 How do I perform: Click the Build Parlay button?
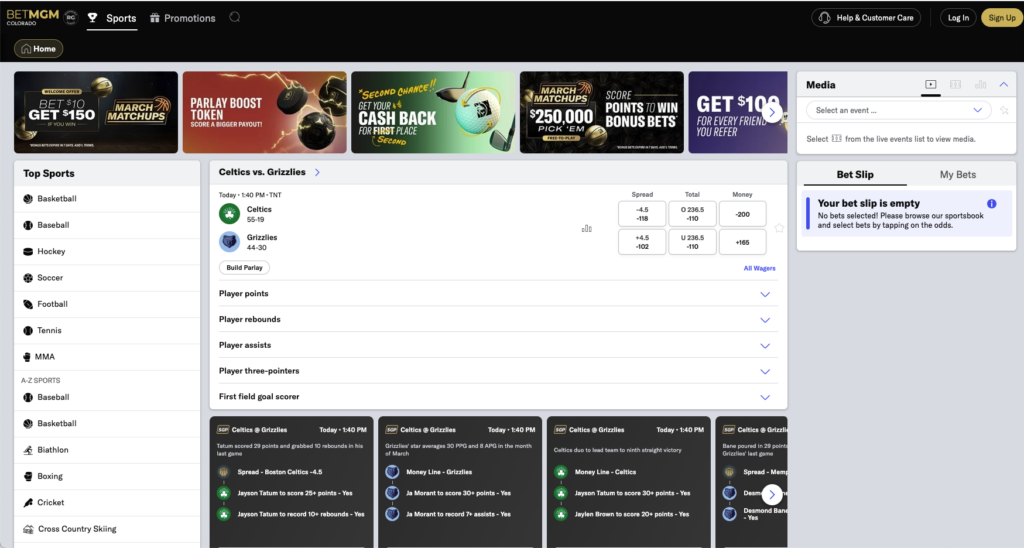[x=244, y=268]
